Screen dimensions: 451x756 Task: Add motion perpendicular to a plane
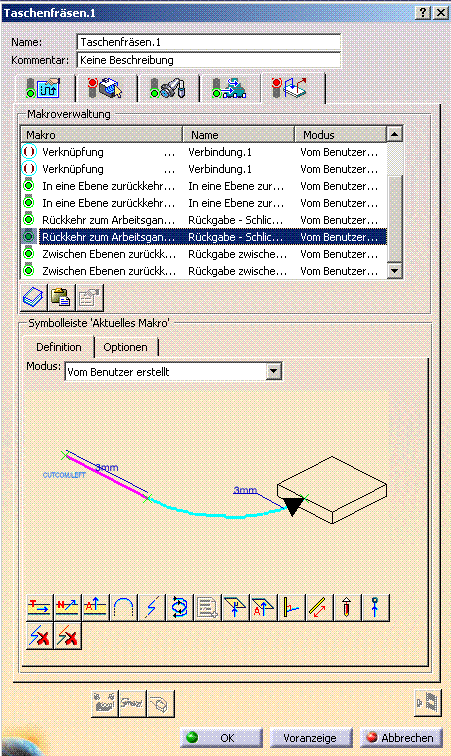click(235, 607)
